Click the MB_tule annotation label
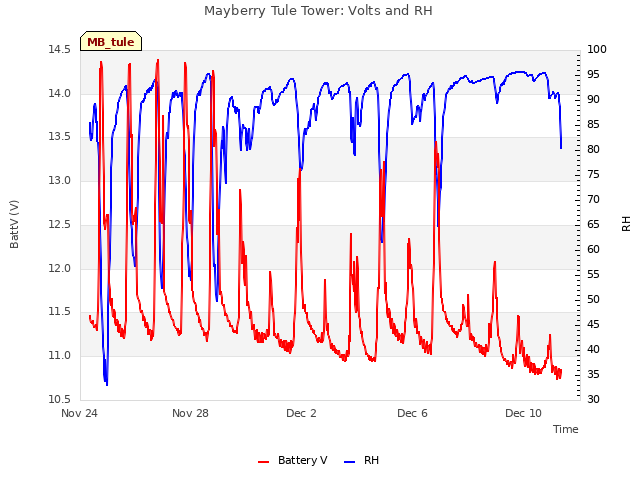This screenshot has width=640, height=480. click(x=111, y=41)
